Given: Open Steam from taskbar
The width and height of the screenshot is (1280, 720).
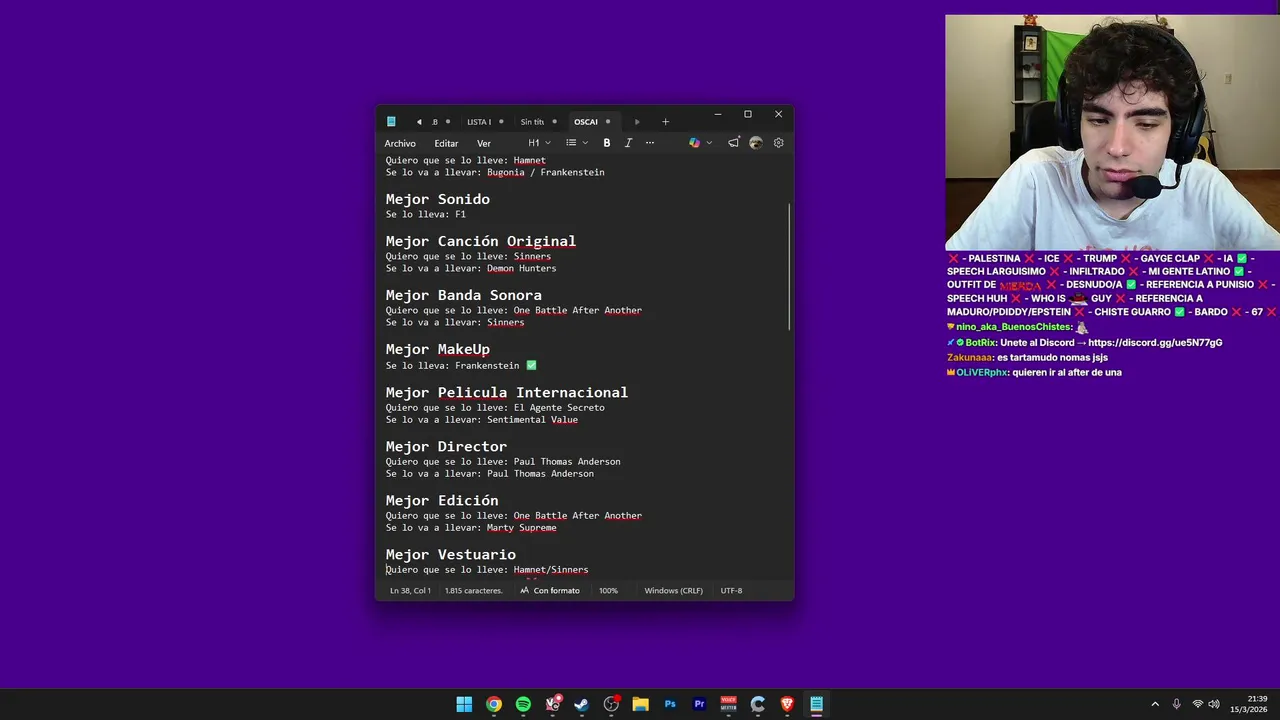Looking at the screenshot, I should [582, 704].
